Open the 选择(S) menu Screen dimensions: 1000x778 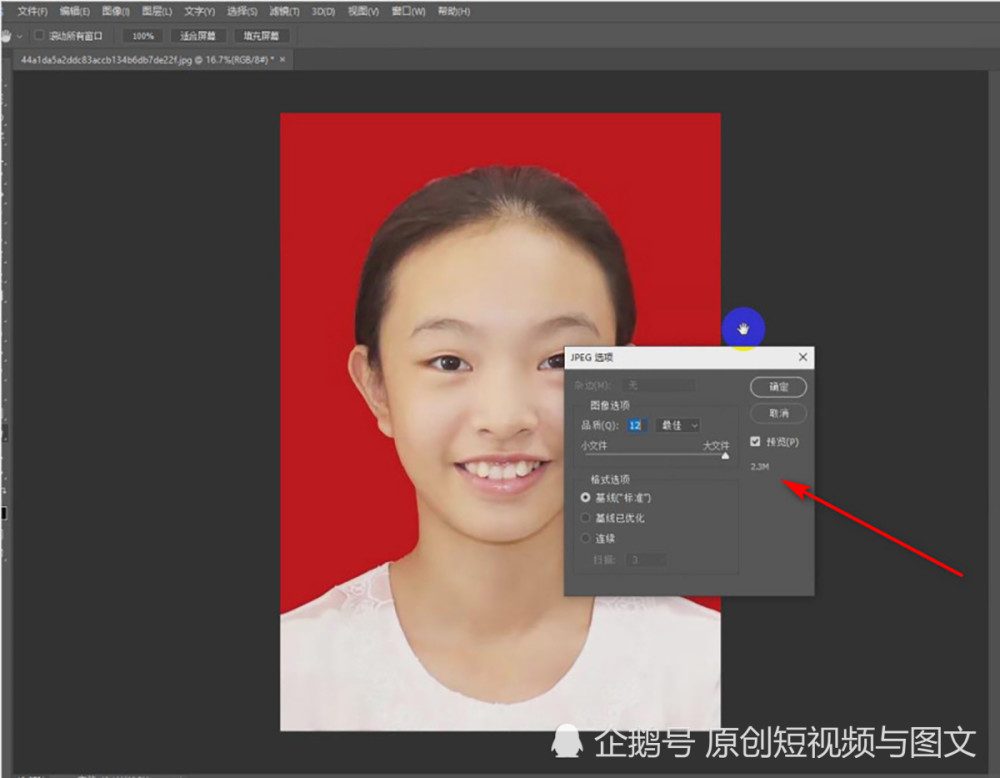[x=242, y=11]
